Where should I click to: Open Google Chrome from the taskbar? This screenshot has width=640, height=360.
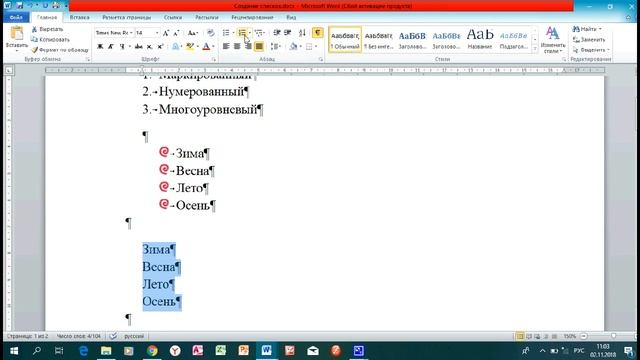(152, 351)
